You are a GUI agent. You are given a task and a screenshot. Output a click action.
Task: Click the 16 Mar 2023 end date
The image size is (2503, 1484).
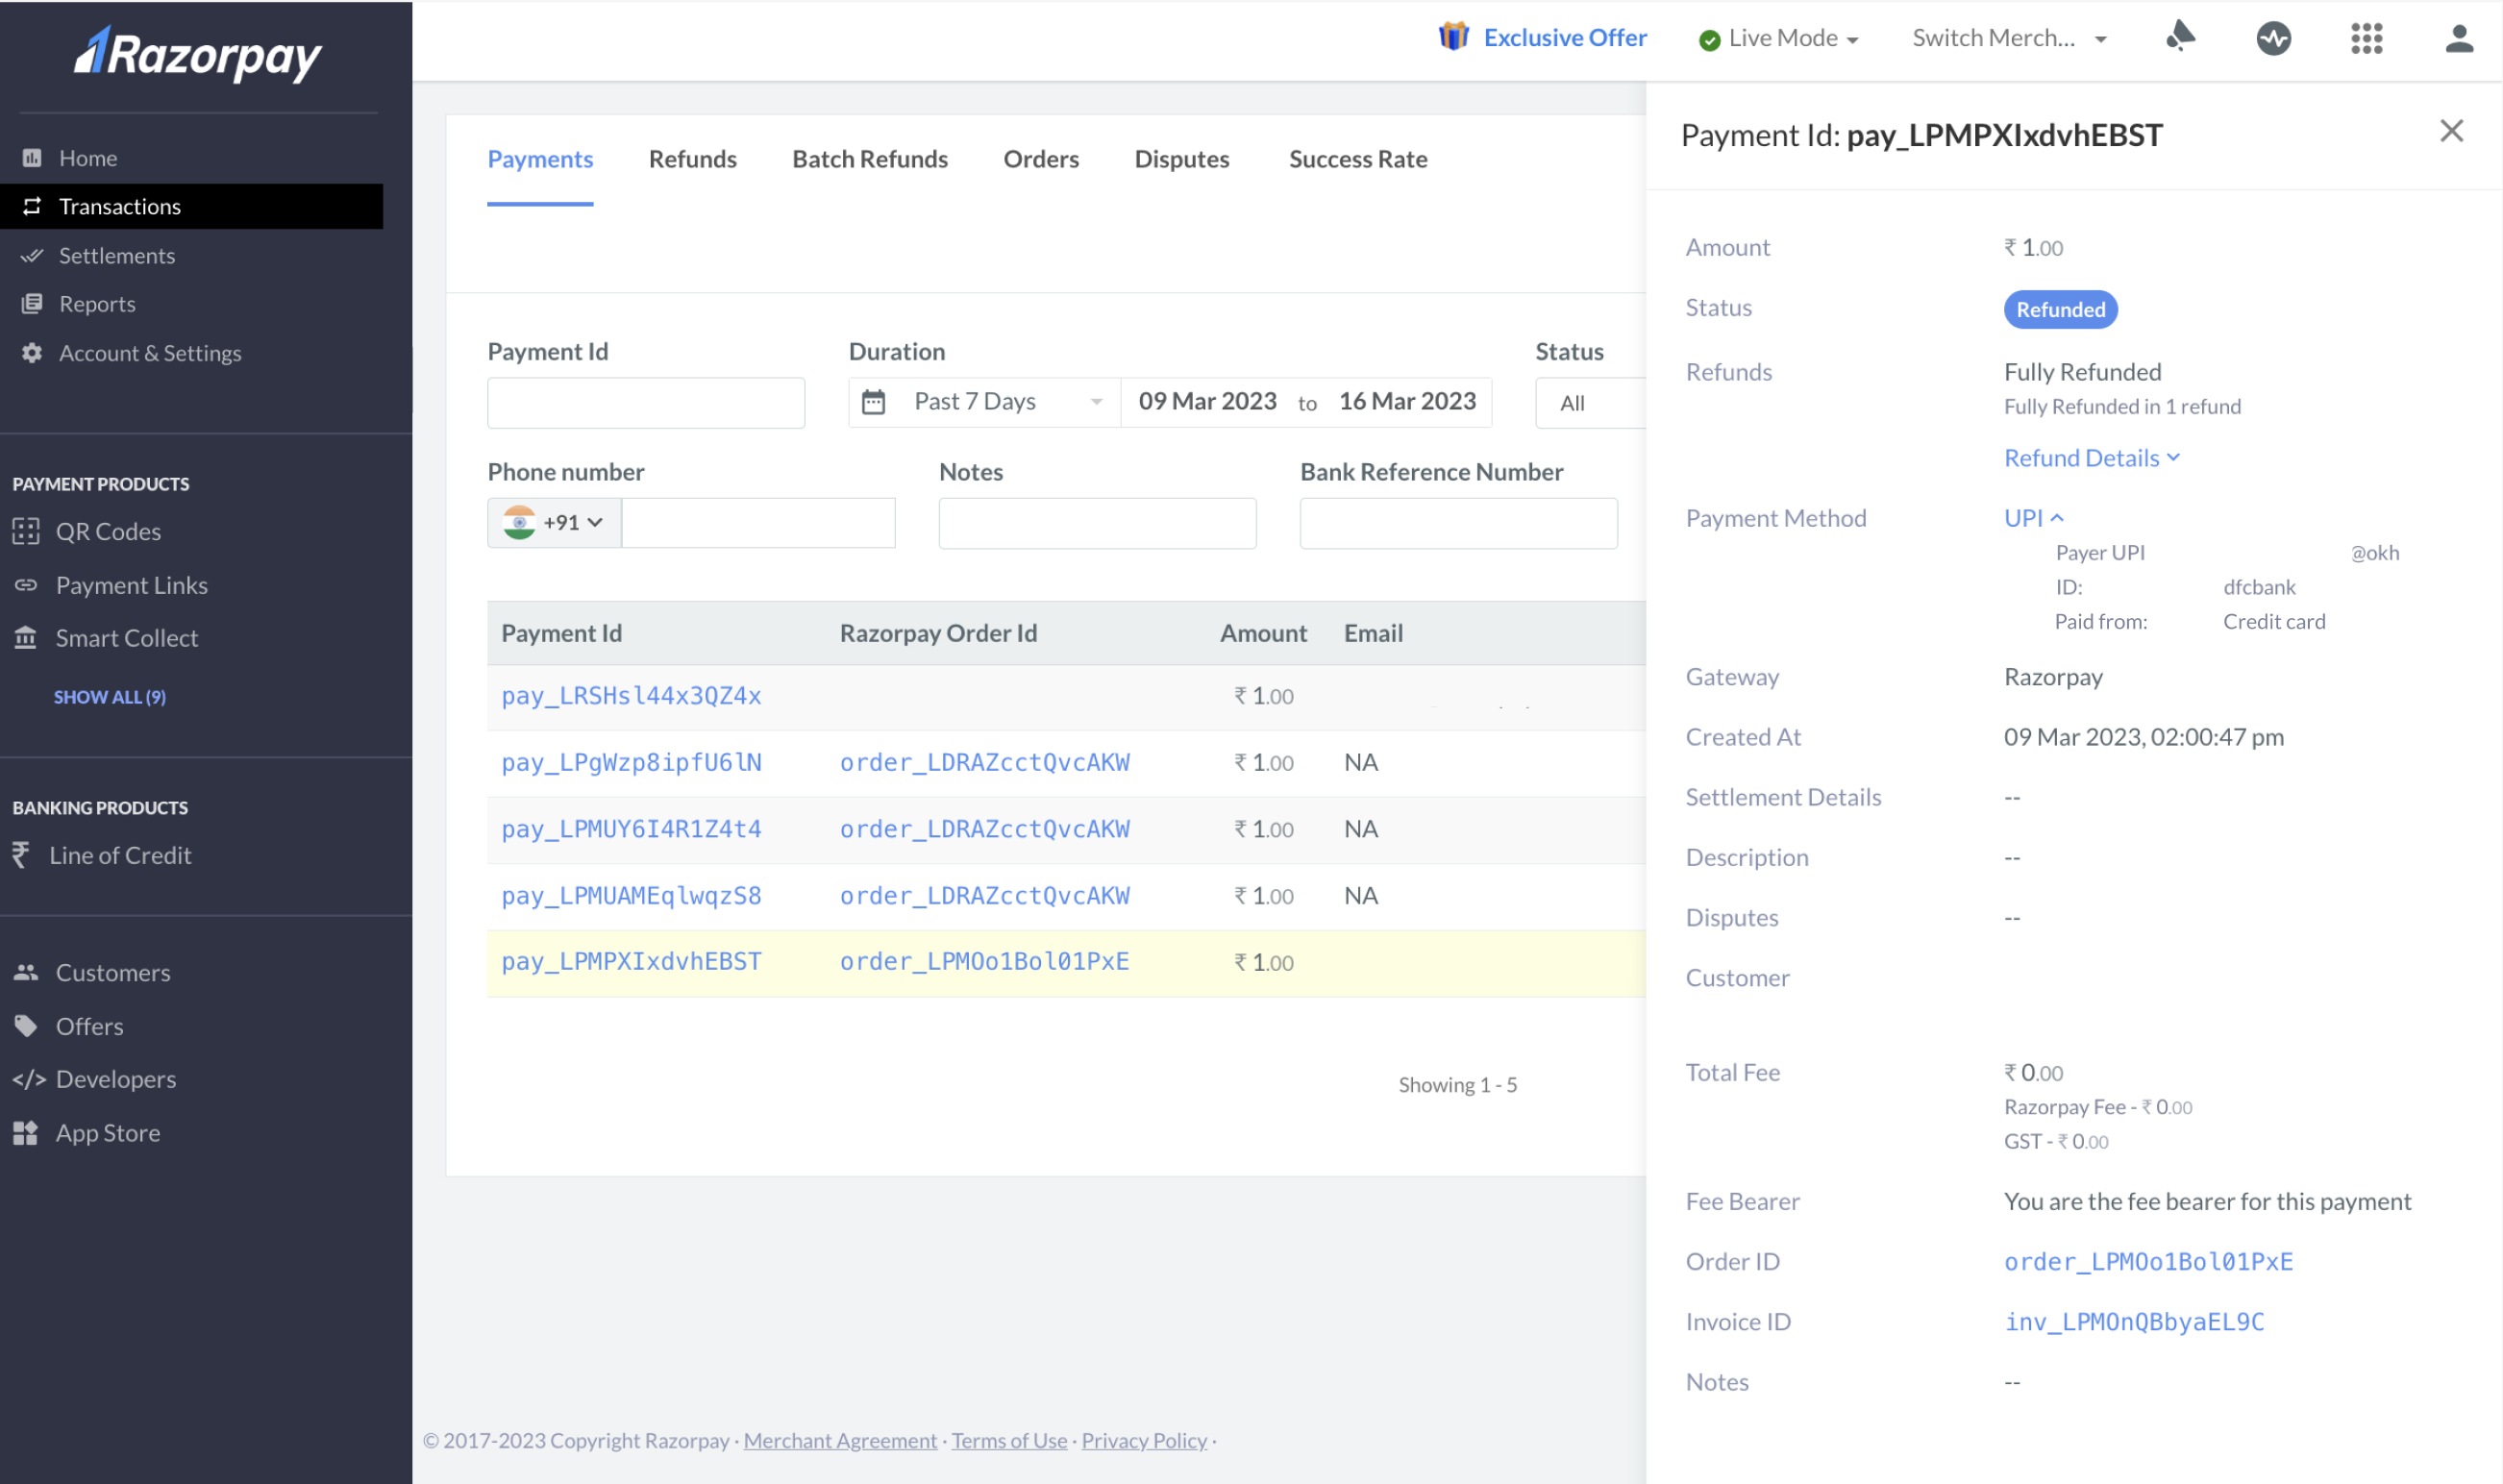[1407, 402]
